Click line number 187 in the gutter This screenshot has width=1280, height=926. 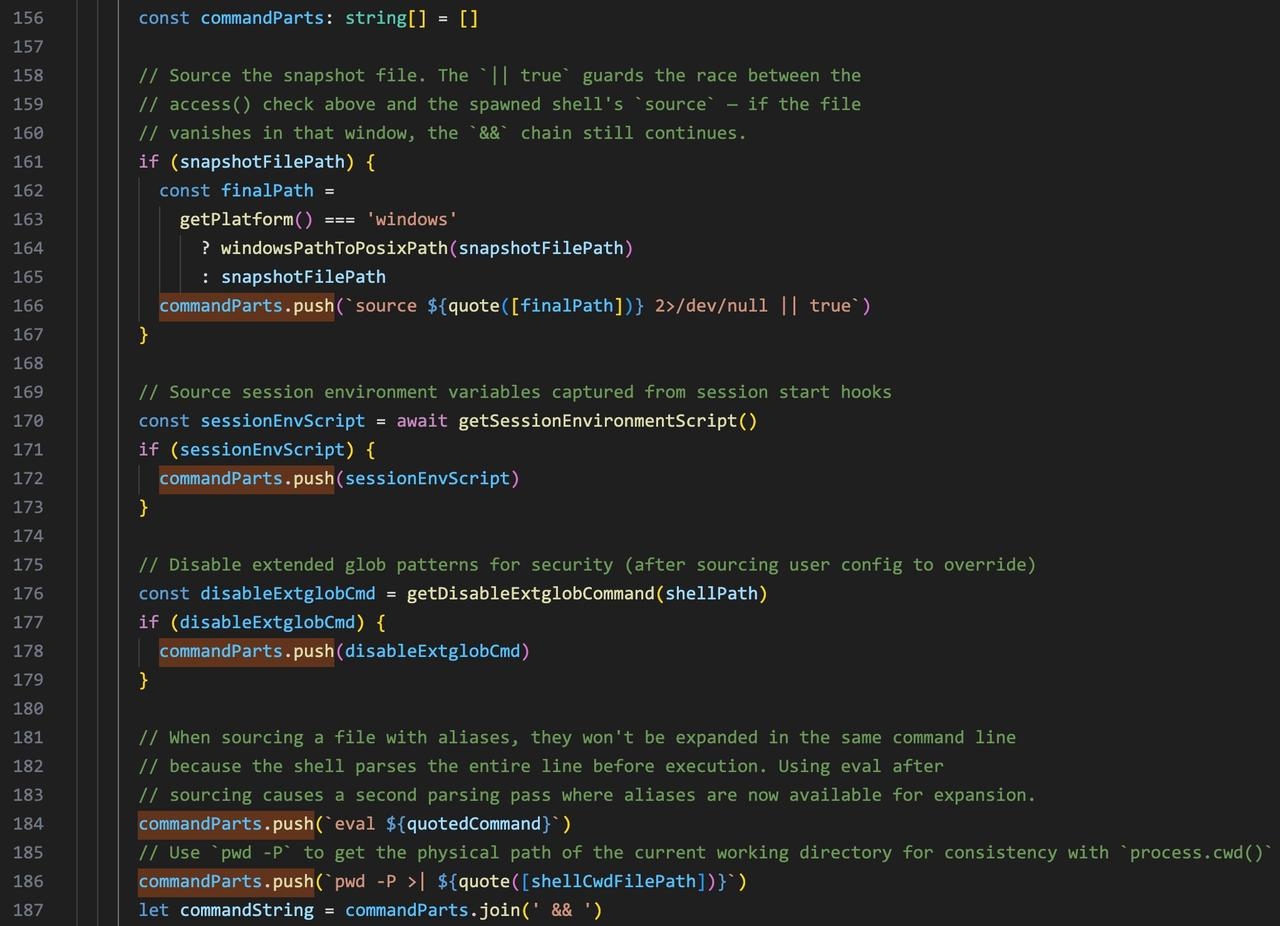pyautogui.click(x=28, y=910)
